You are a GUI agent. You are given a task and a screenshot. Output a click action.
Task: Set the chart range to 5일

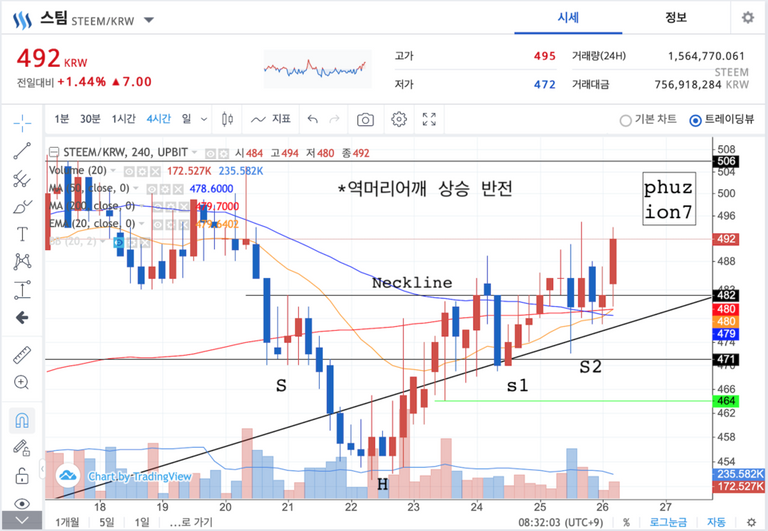pos(106,522)
